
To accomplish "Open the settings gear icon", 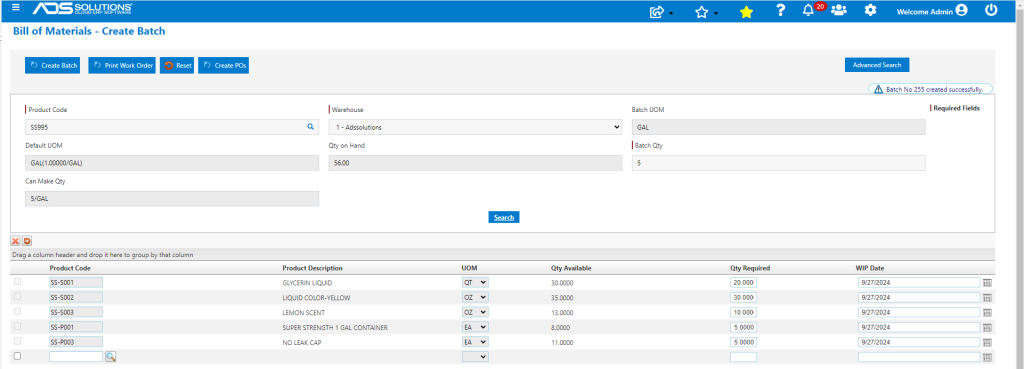I will 870,10.
